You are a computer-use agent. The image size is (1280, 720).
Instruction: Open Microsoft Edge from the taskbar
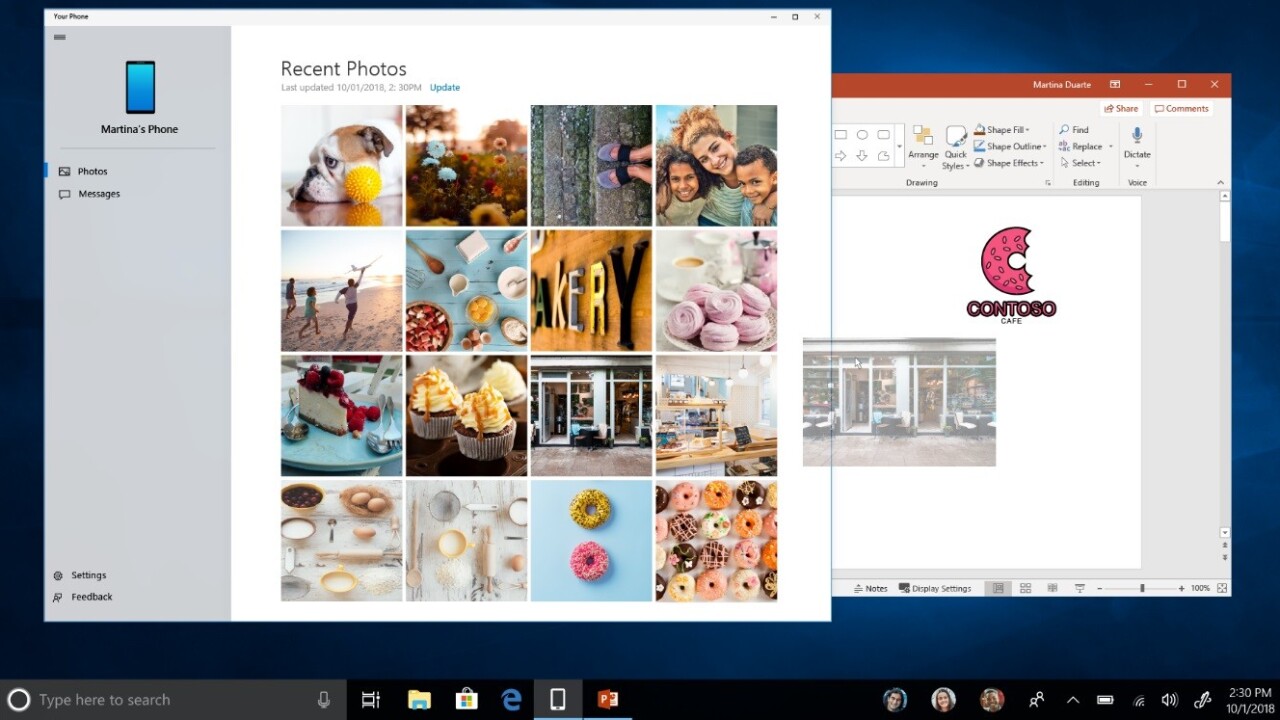pyautogui.click(x=512, y=699)
